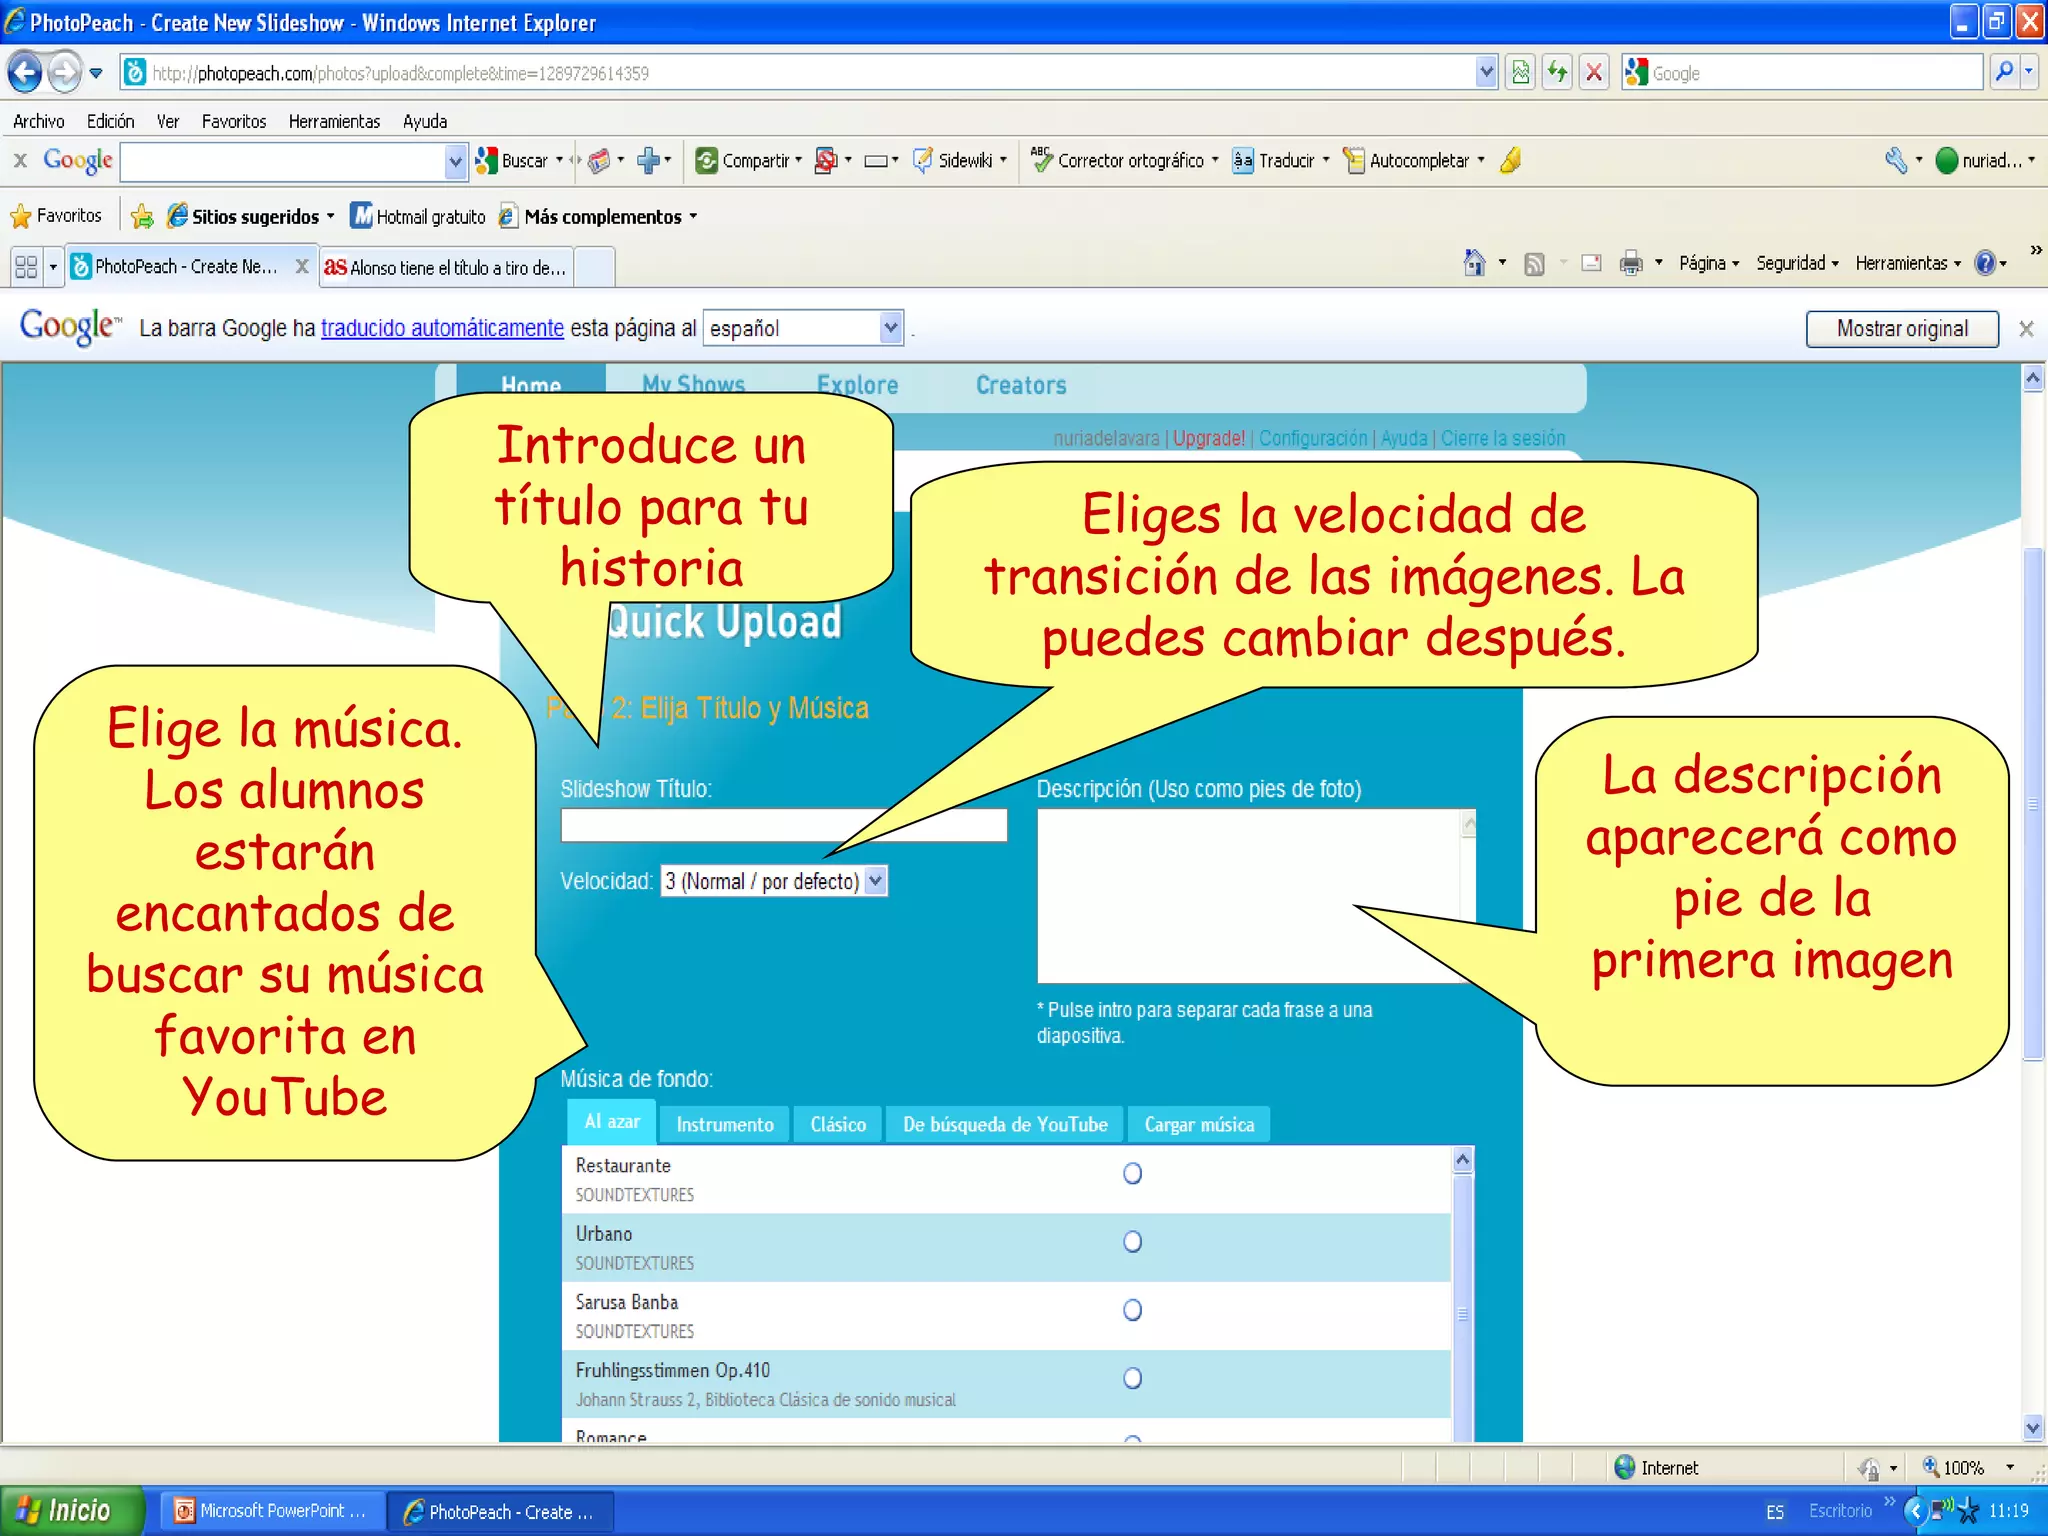This screenshot has width=2048, height=1536.
Task: Switch to De búsqueda de YouTube tab
Action: (x=1005, y=1124)
